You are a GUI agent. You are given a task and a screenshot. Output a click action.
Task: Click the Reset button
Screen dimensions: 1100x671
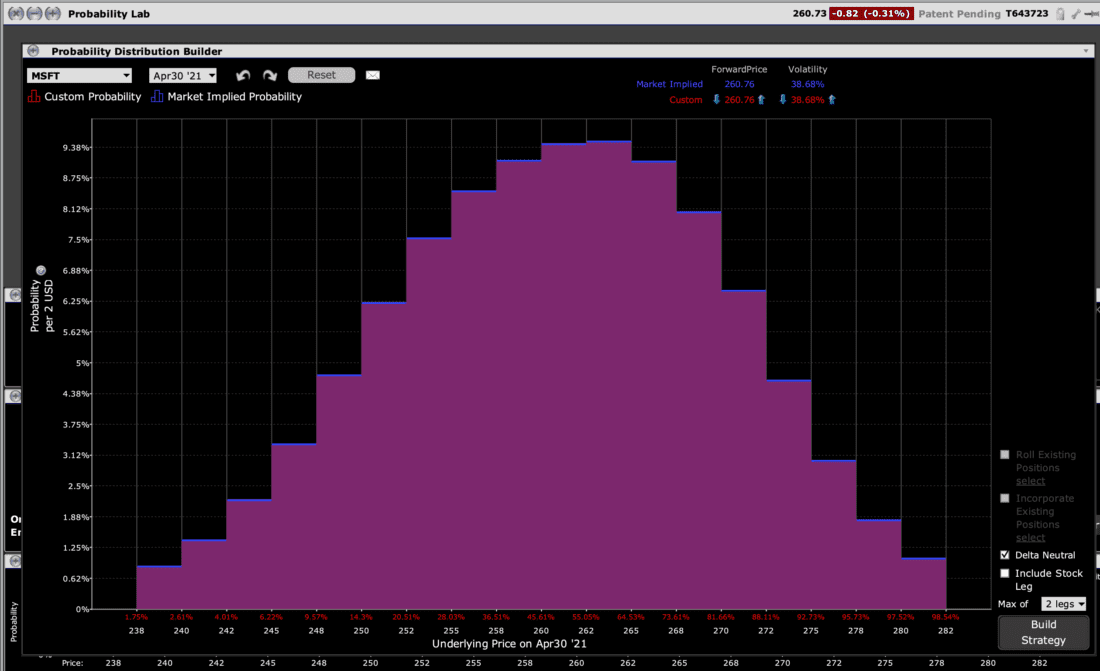point(321,76)
